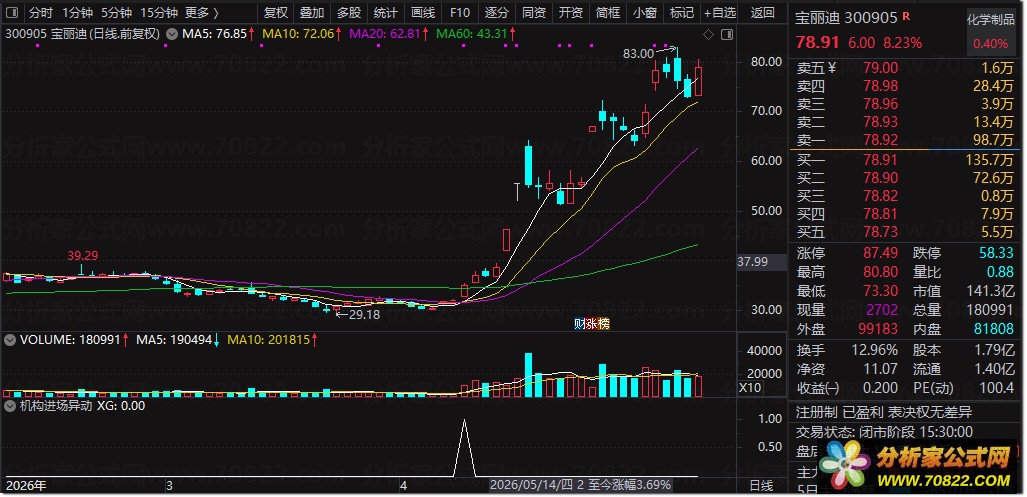The width and height of the screenshot is (1027, 497).
Task: Click the diamond marker icon above chart
Action: pyautogui.click(x=709, y=34)
